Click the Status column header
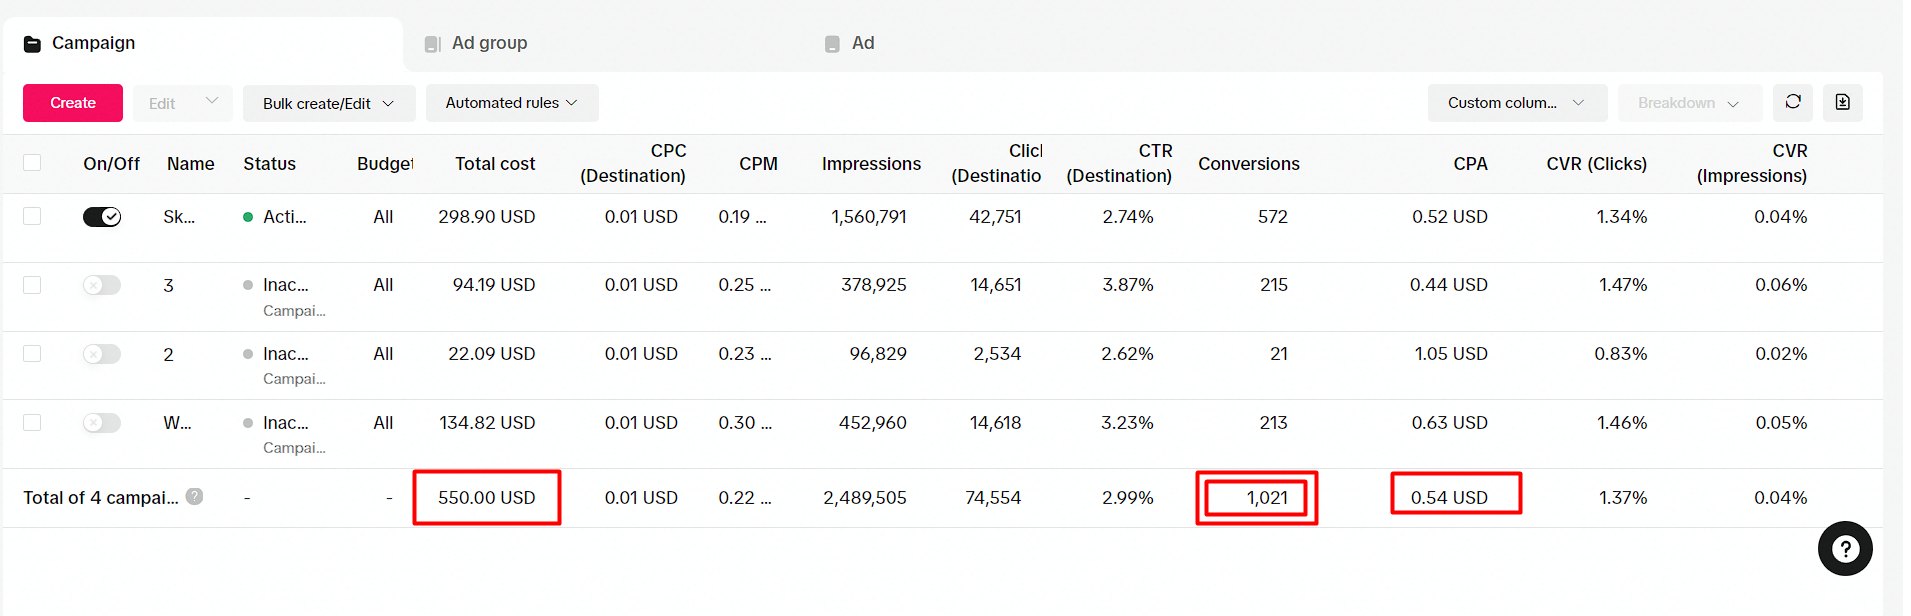 269,163
